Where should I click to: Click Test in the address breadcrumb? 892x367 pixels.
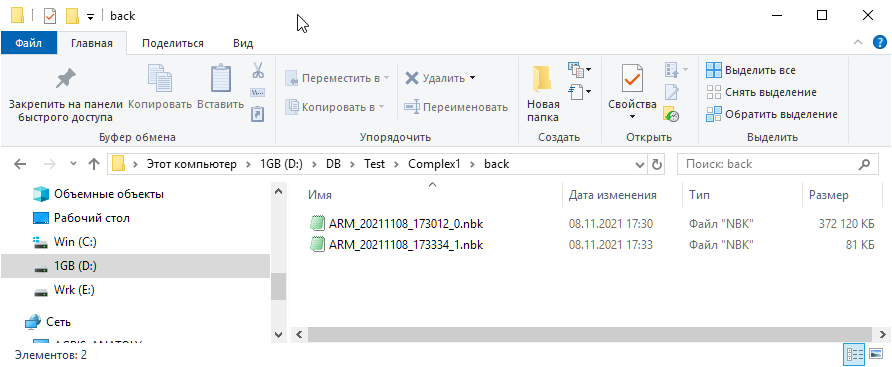374,164
